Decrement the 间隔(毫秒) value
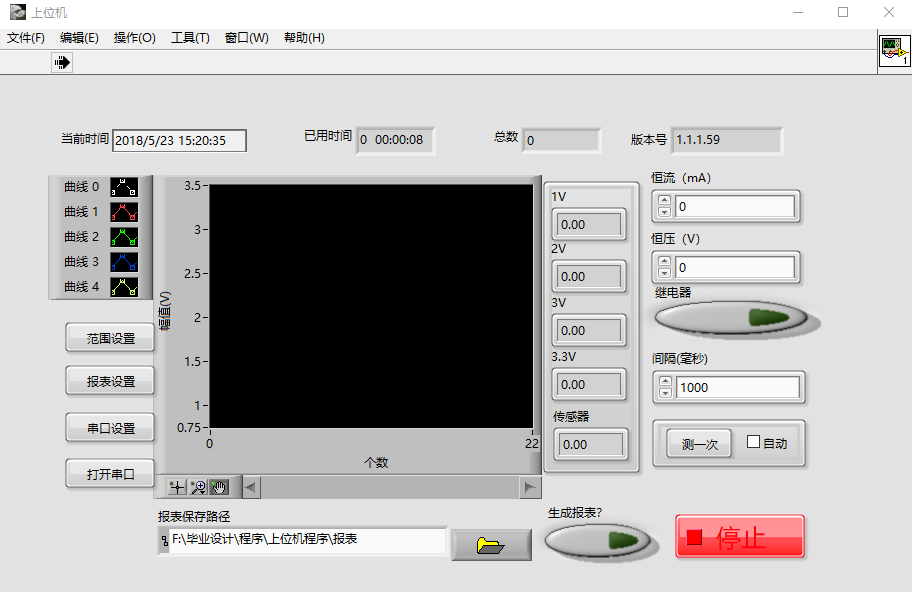912x592 pixels. click(x=665, y=393)
